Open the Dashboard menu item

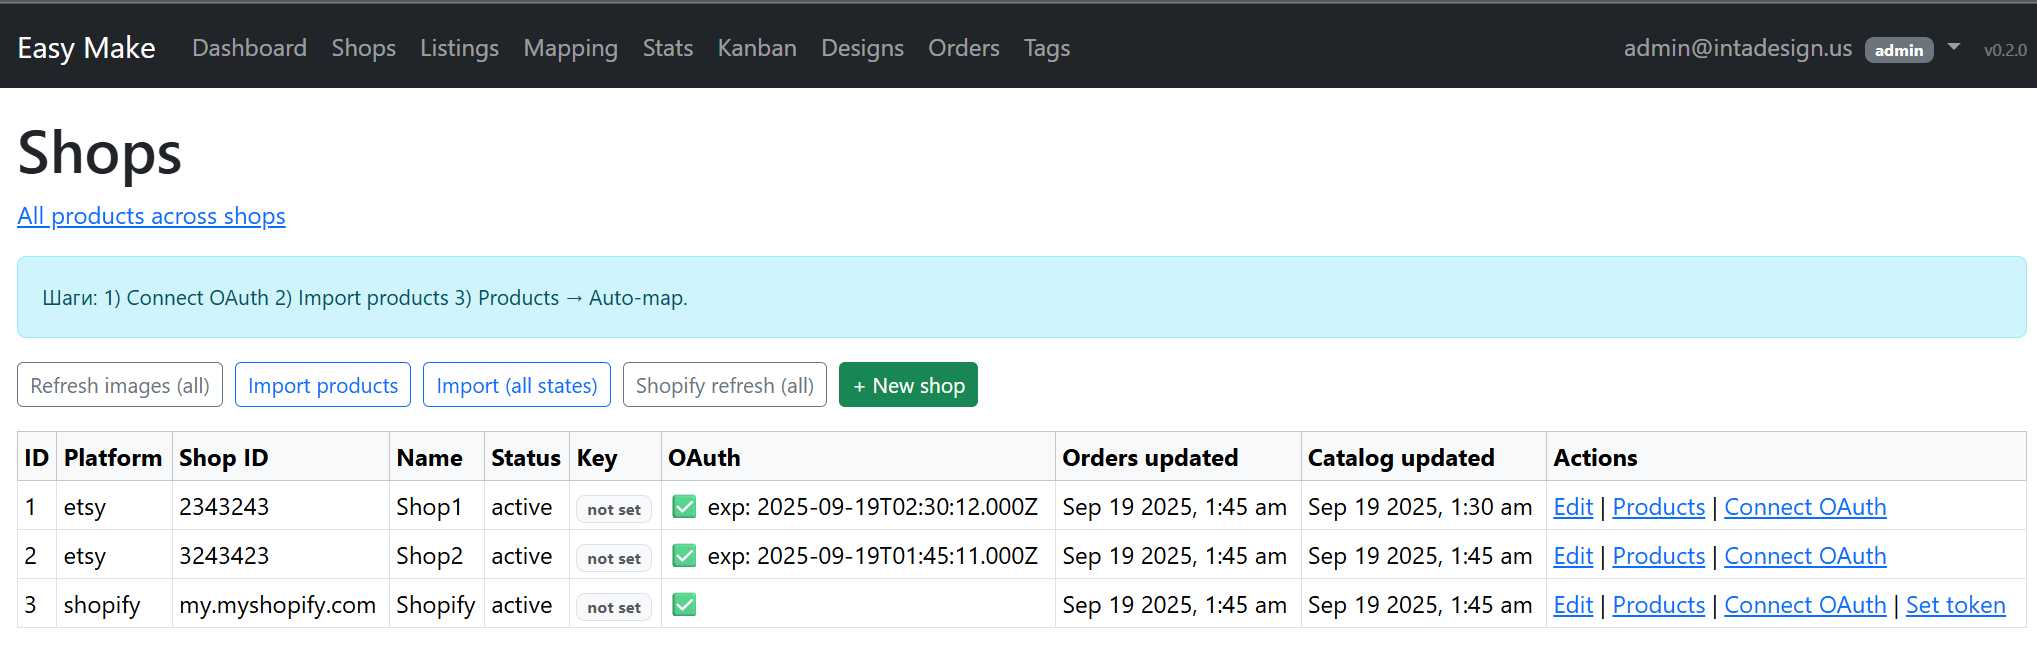click(x=249, y=48)
